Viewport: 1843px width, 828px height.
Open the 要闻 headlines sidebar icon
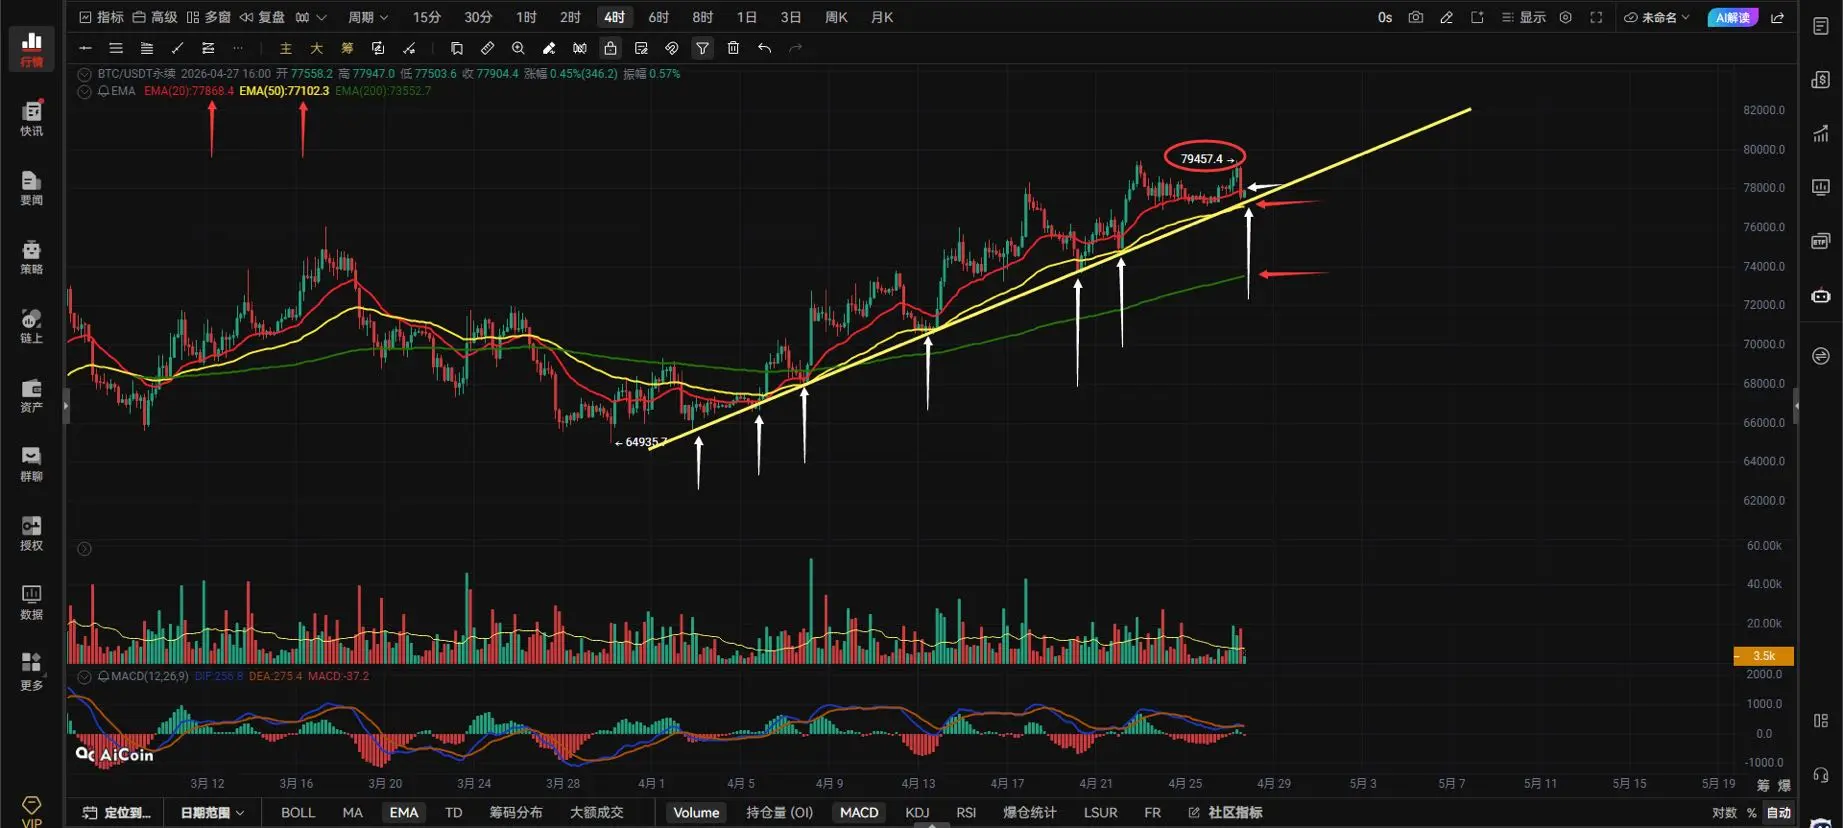point(31,187)
